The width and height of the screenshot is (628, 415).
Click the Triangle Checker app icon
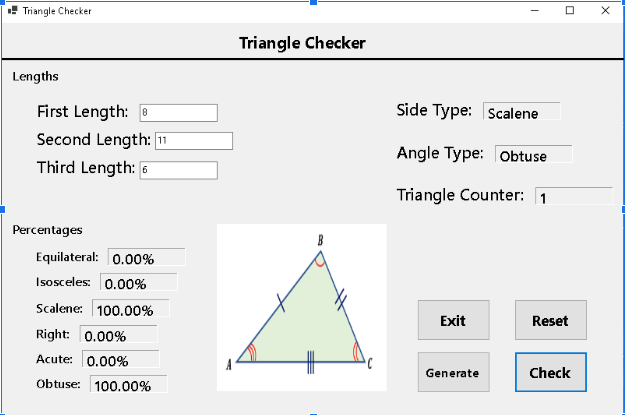click(12, 10)
